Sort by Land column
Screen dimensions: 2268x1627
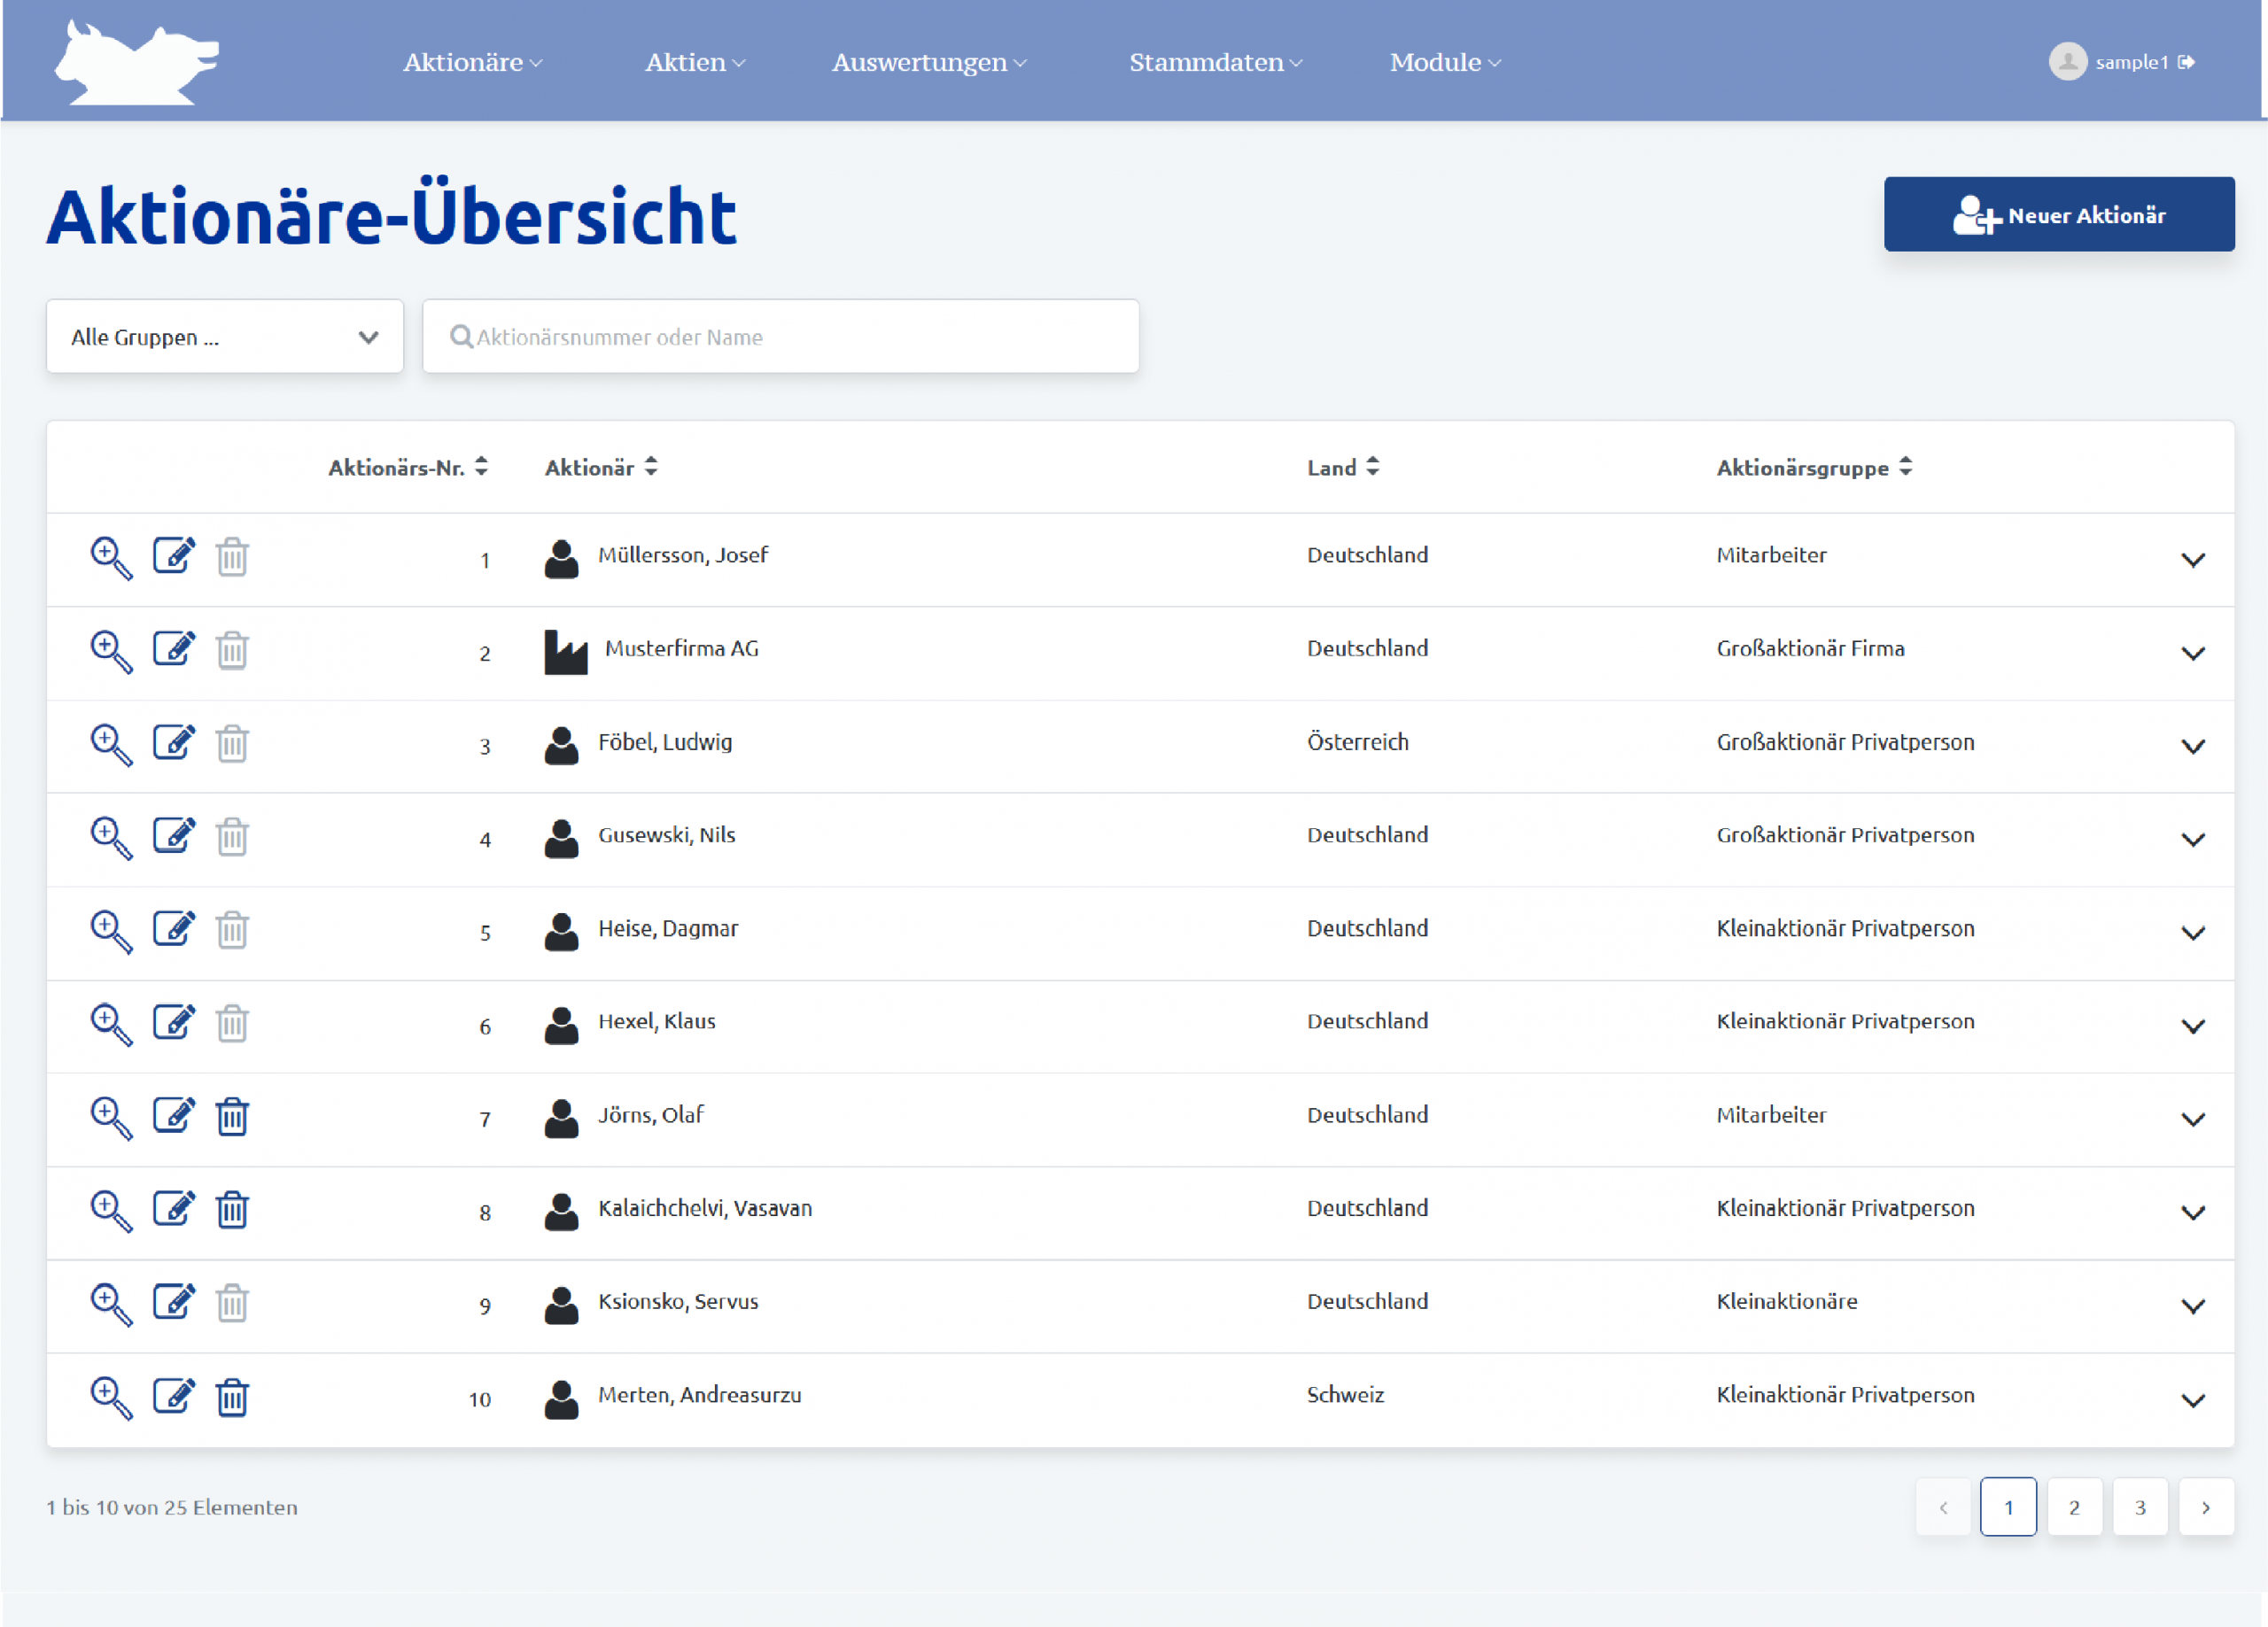pos(1343,467)
